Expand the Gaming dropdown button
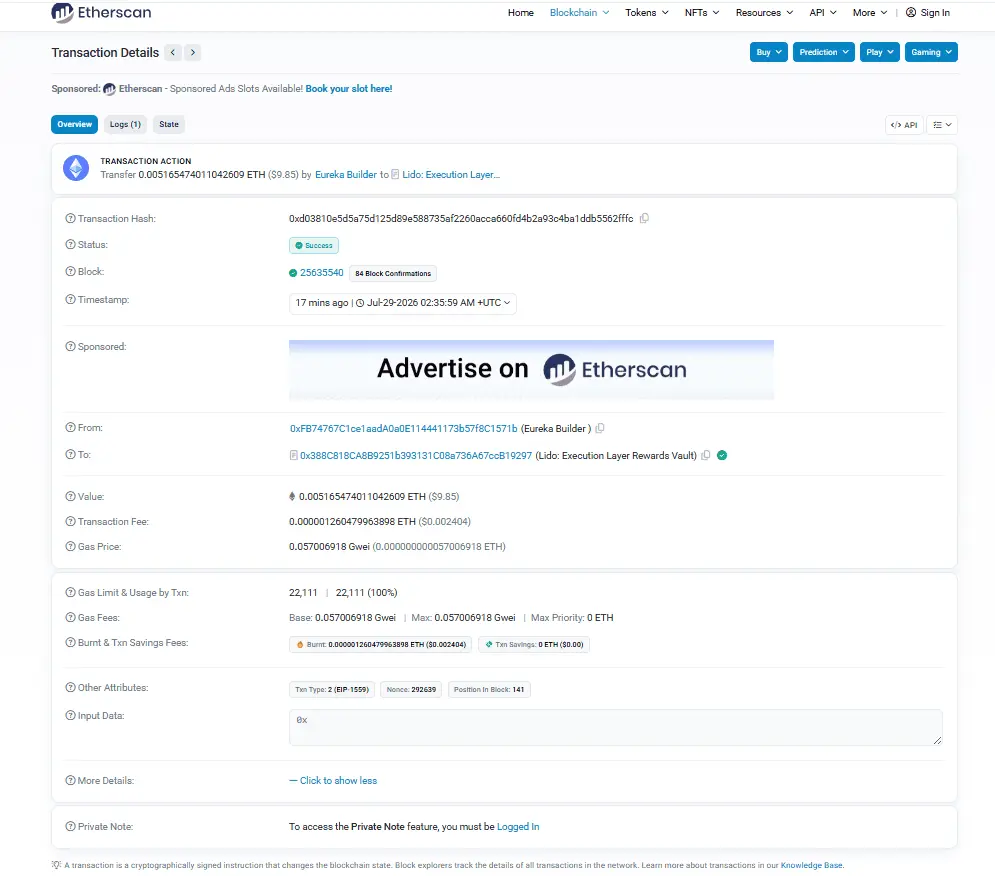995x876 pixels. click(x=931, y=52)
